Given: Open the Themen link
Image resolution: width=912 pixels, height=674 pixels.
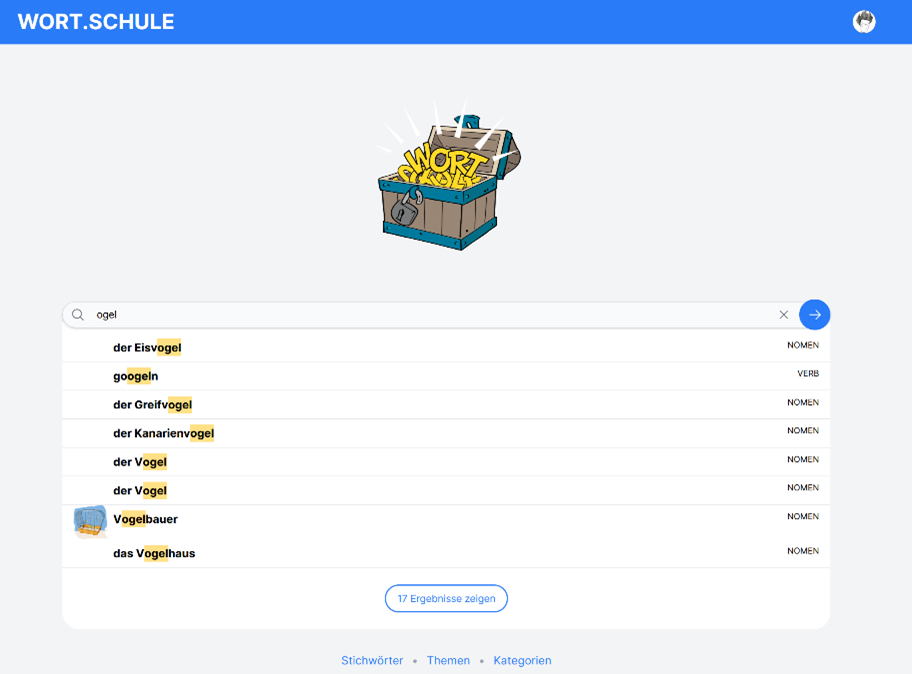Looking at the screenshot, I should pos(448,661).
